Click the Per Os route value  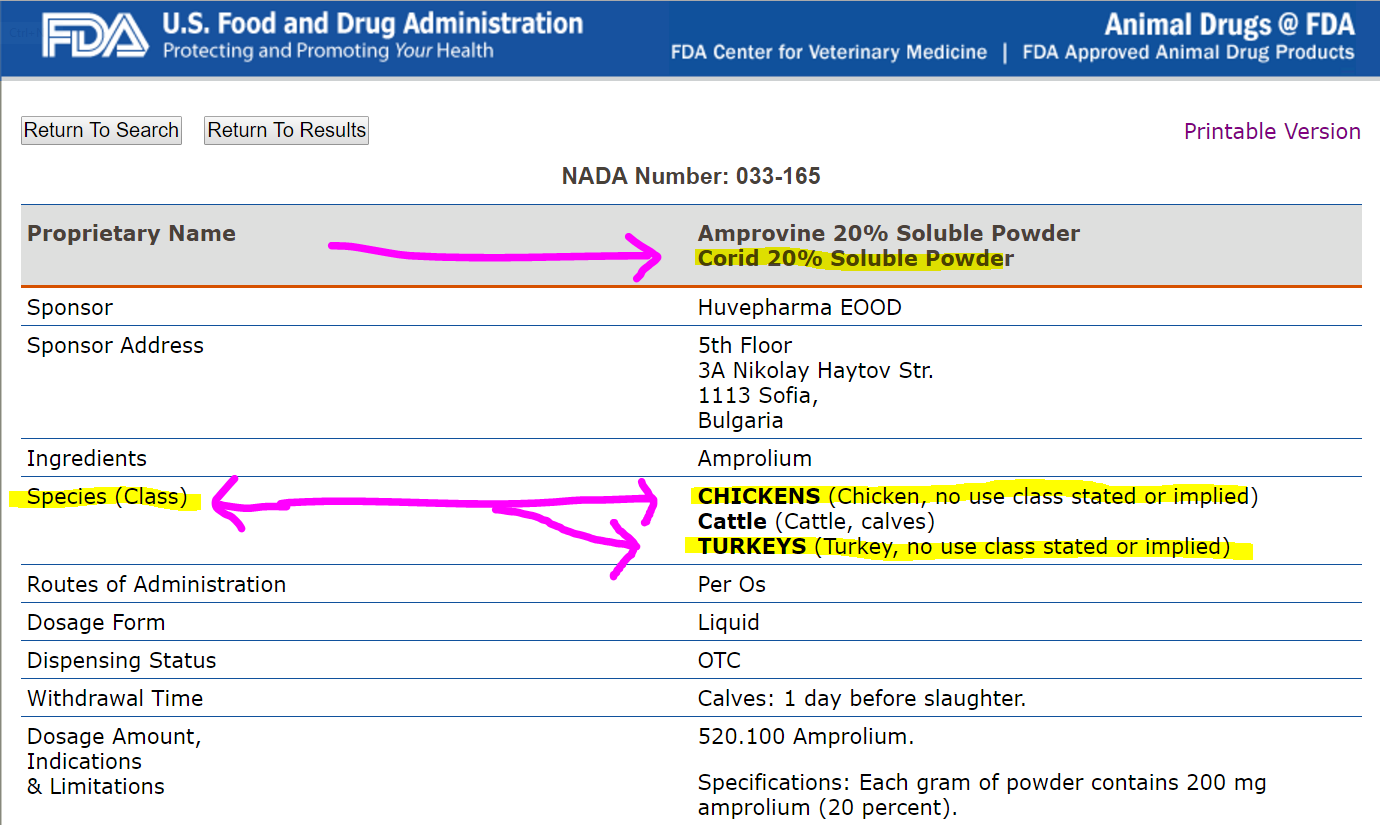(x=731, y=585)
